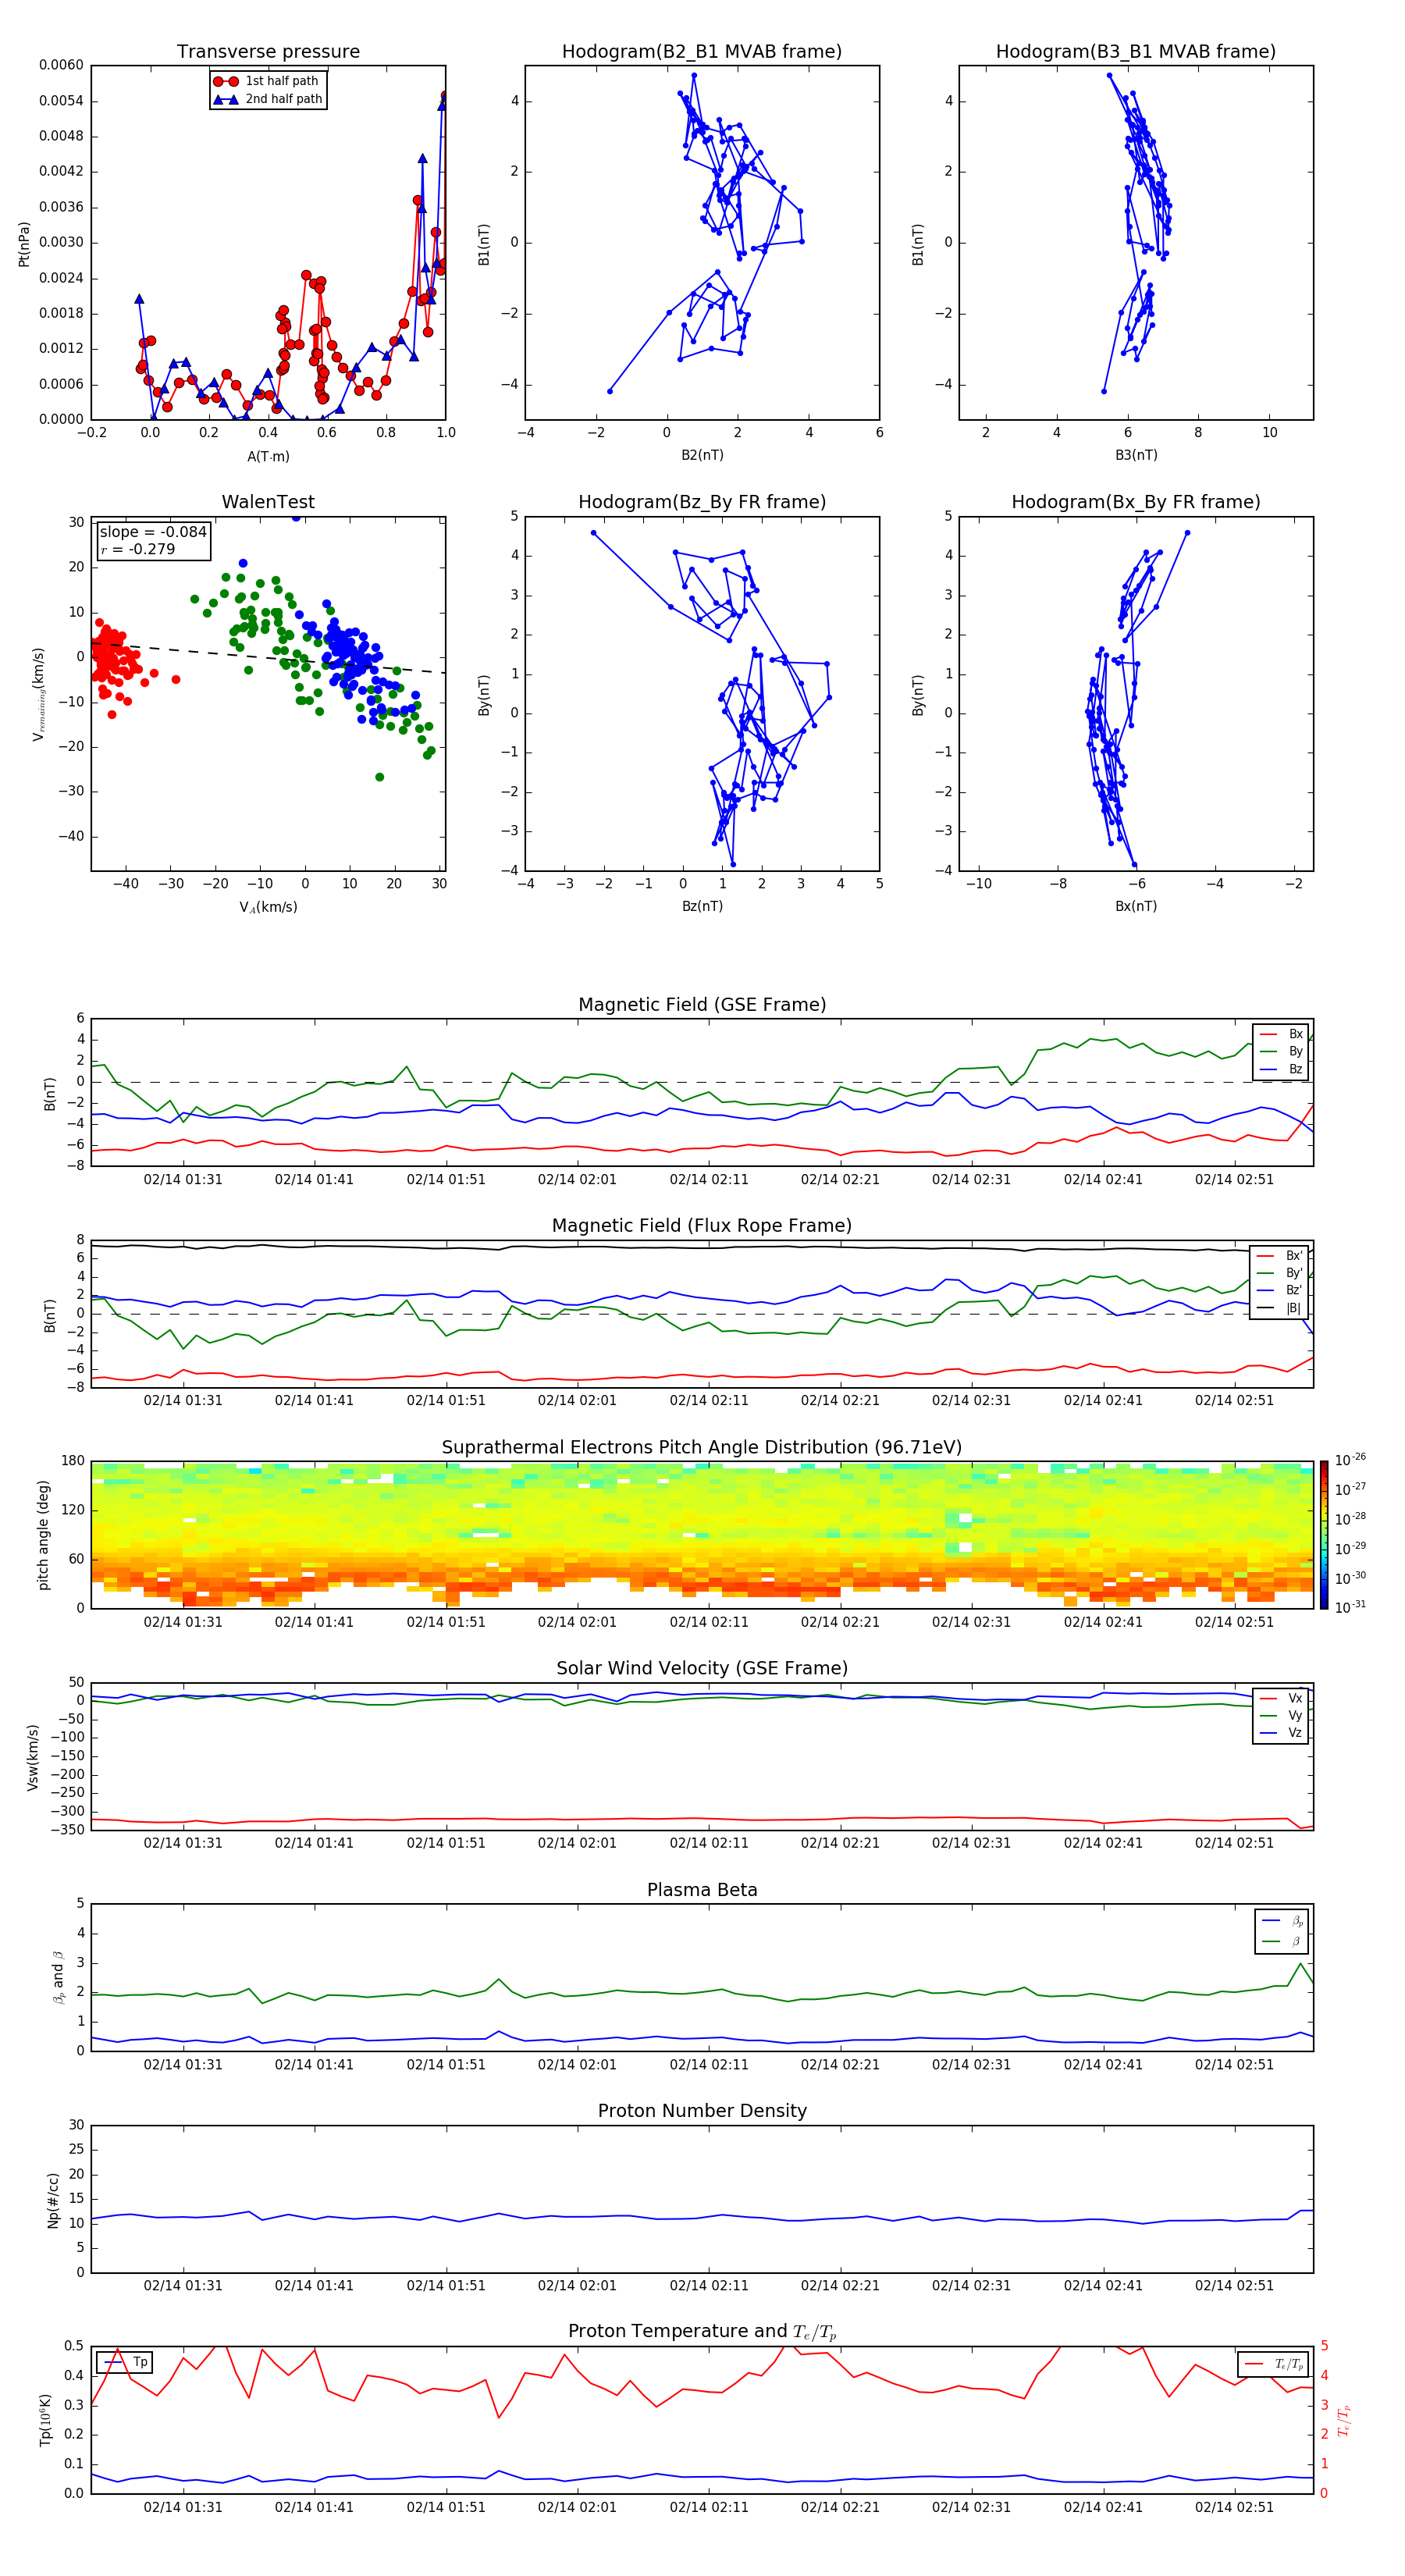Click the Suprathermal Electrons Pitch Angle Distribution title
Image resolution: width=1405 pixels, height=2576 pixels.
click(x=702, y=1448)
